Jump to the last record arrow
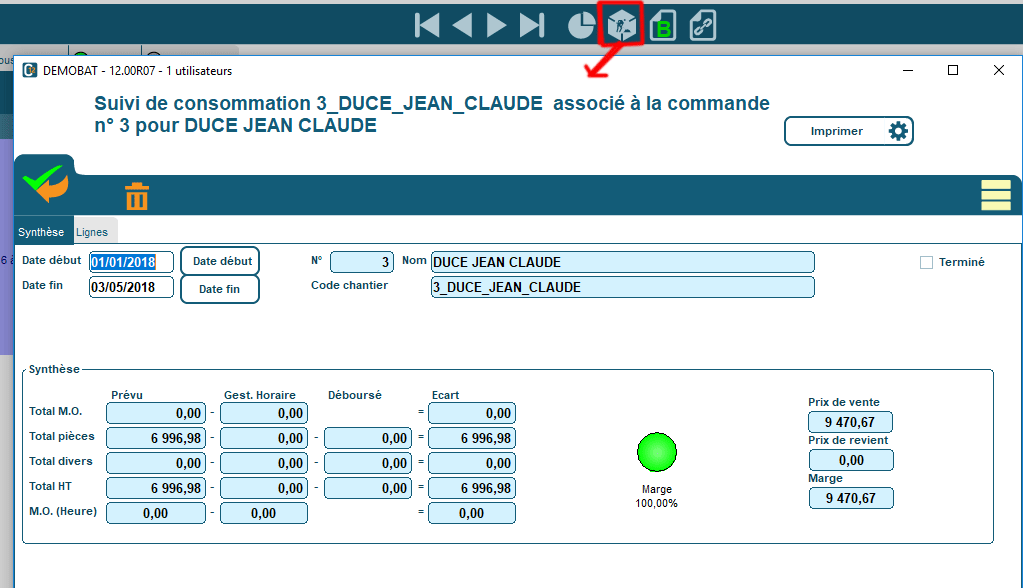Screen dimensions: 1023x588 pyautogui.click(x=532, y=26)
